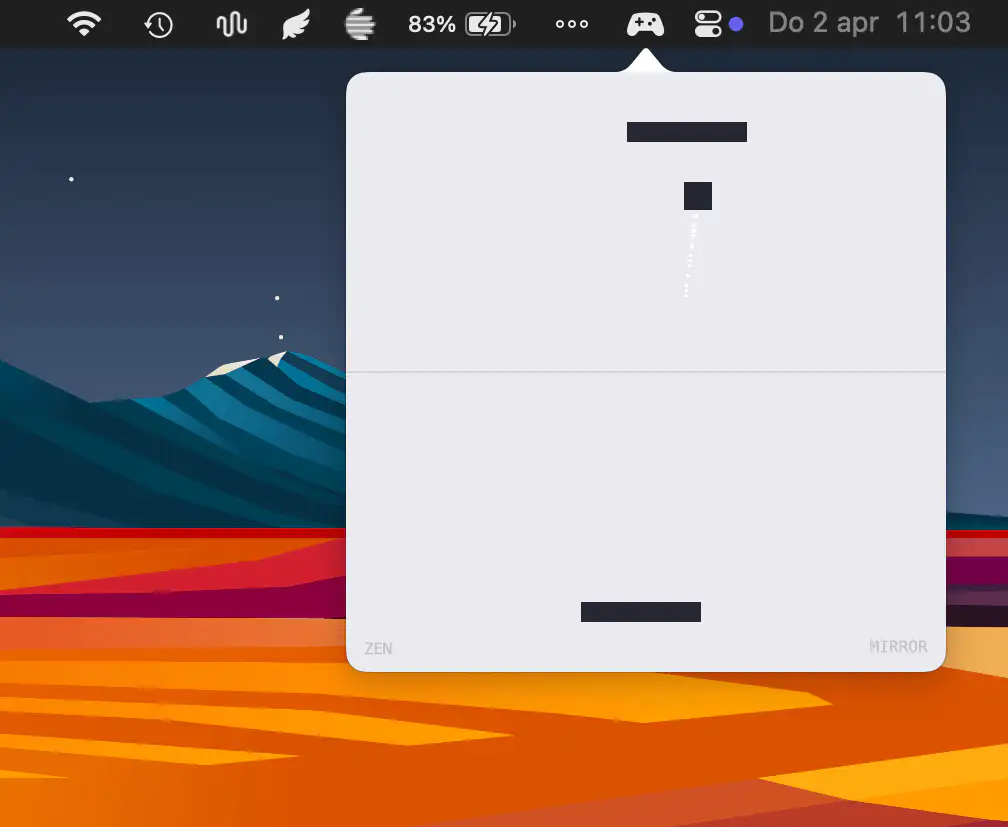The width and height of the screenshot is (1008, 827).
Task: Click the white wing icon in menu bar
Action: click(x=297, y=24)
